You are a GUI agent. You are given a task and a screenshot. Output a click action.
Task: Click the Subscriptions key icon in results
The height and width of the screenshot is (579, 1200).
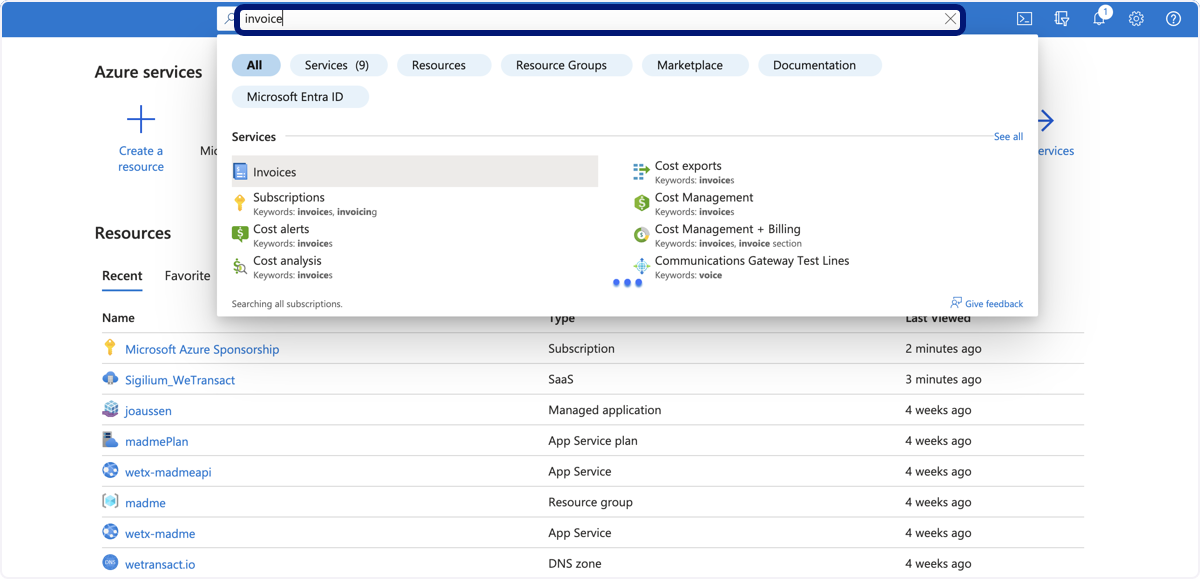(240, 203)
